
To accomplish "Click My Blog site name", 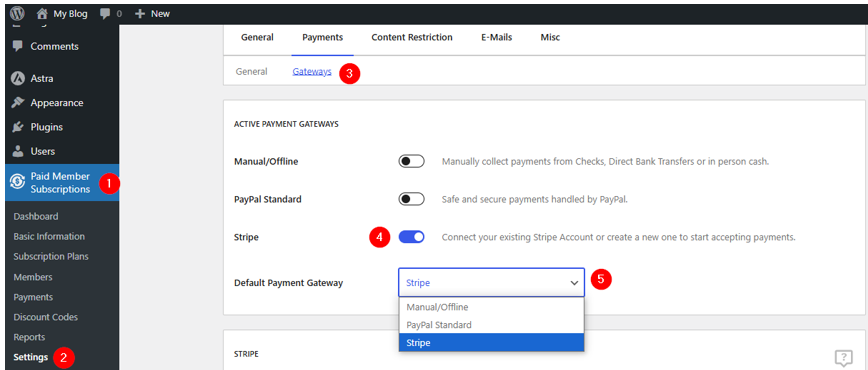I will (x=70, y=14).
